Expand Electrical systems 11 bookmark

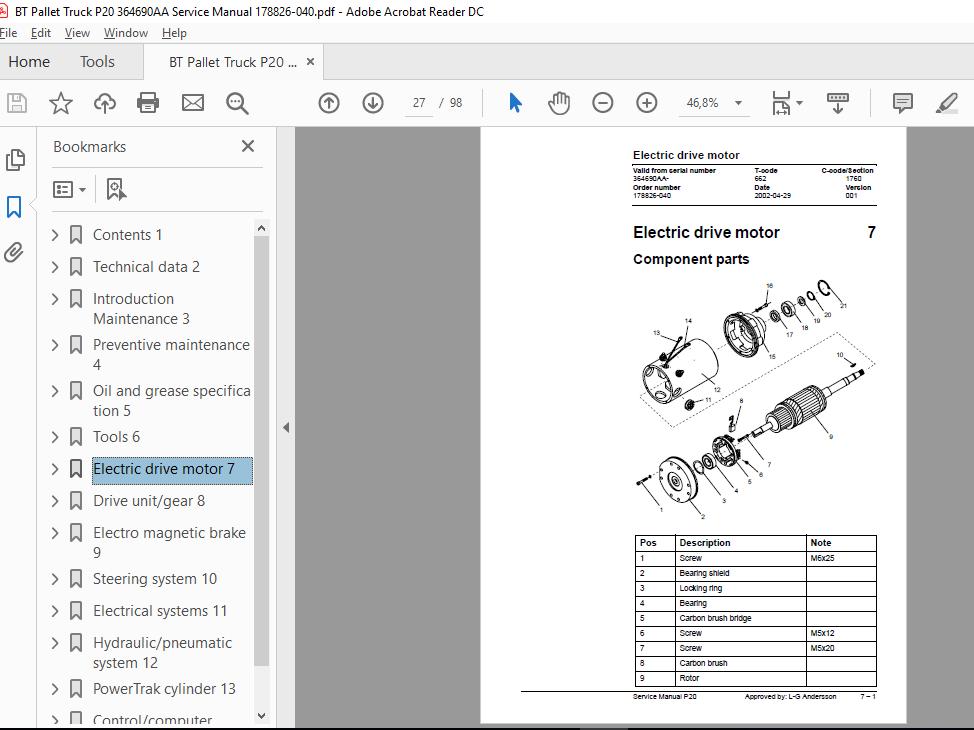(x=55, y=611)
